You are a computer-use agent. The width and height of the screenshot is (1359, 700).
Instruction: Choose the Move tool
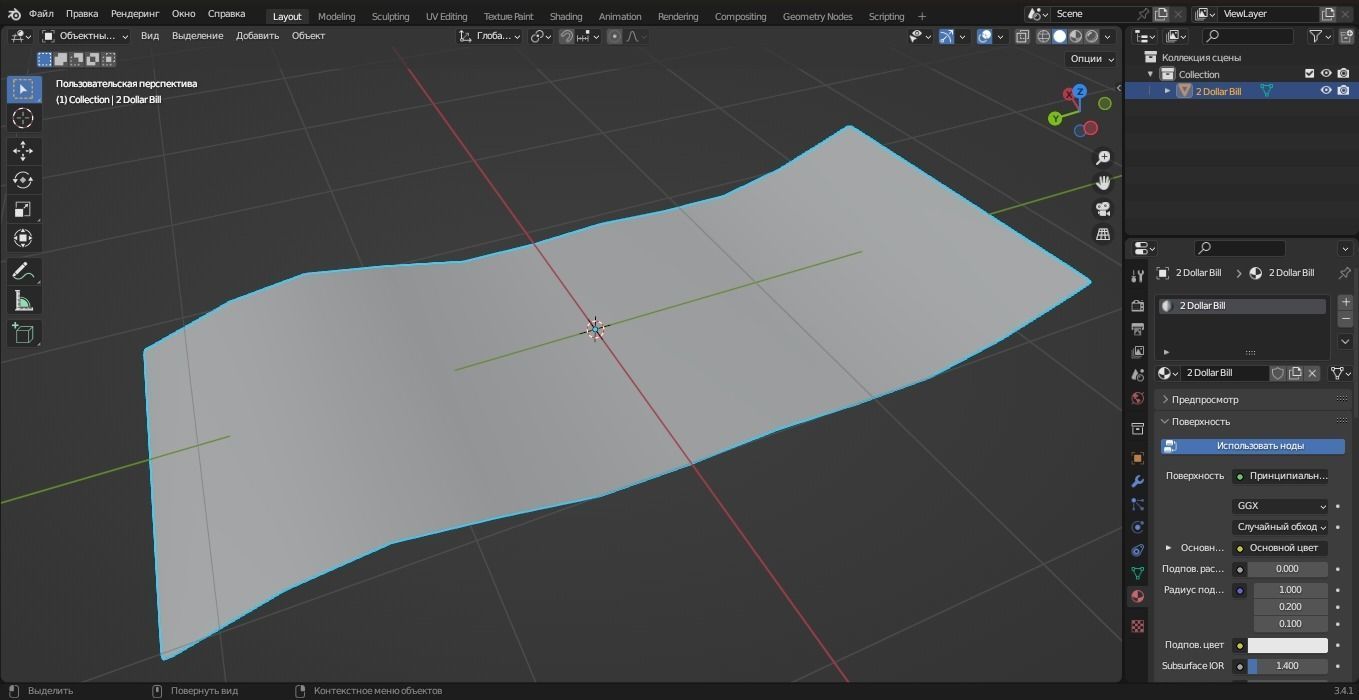(x=23, y=151)
